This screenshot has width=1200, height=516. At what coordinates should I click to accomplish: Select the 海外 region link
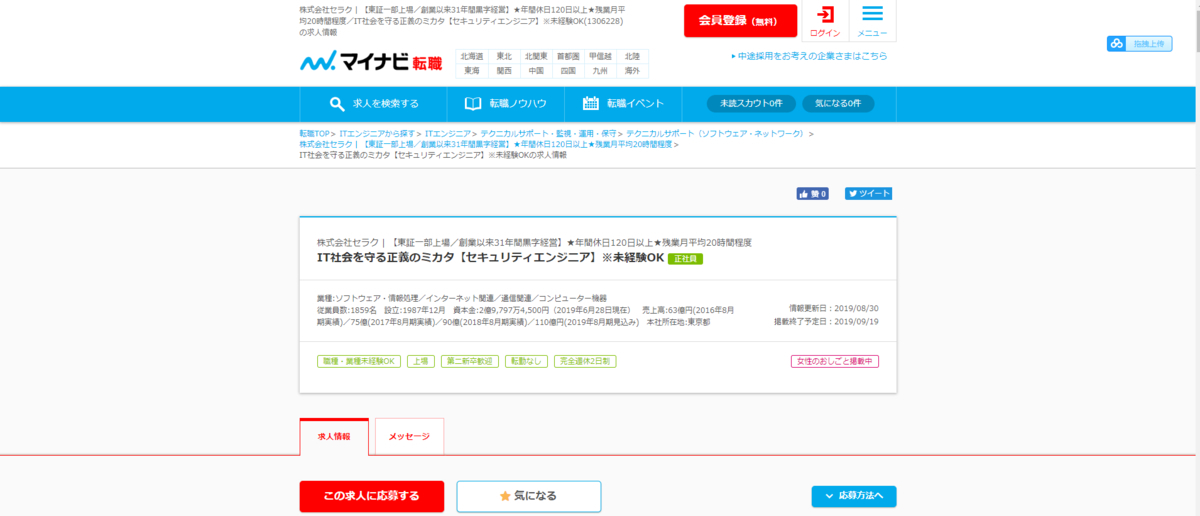click(632, 71)
